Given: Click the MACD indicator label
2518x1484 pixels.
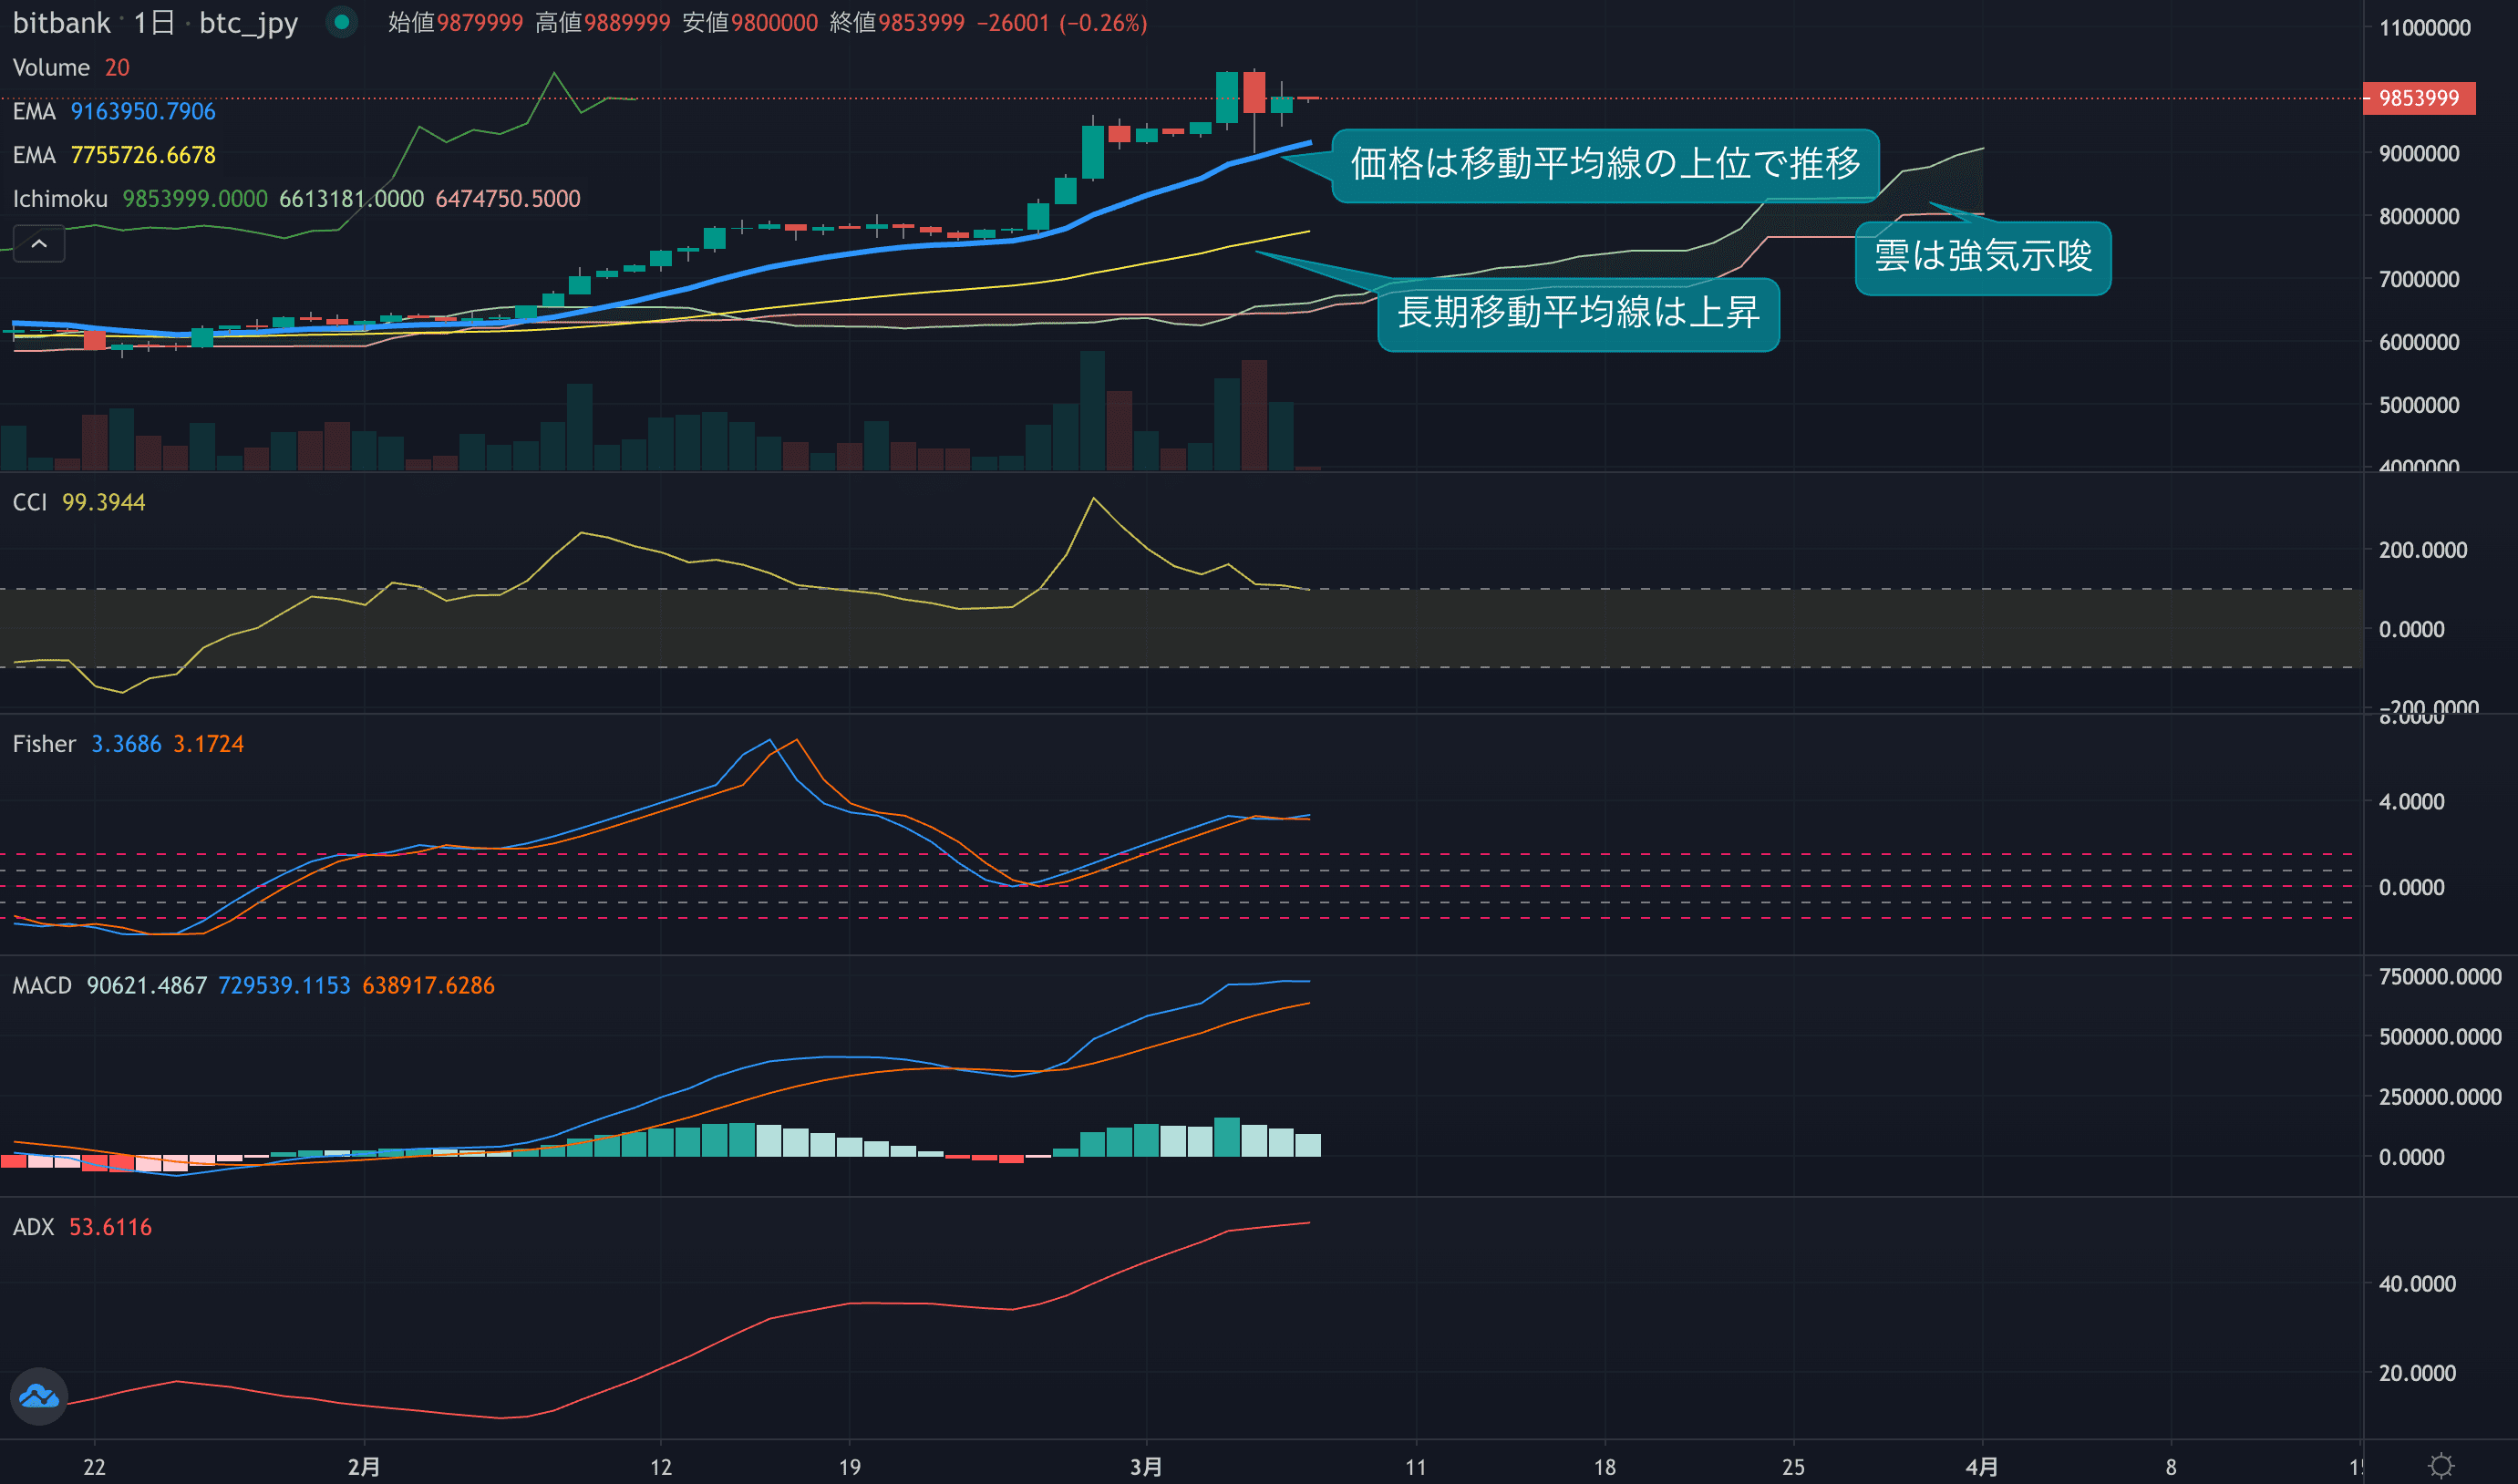Looking at the screenshot, I should click(x=42, y=986).
